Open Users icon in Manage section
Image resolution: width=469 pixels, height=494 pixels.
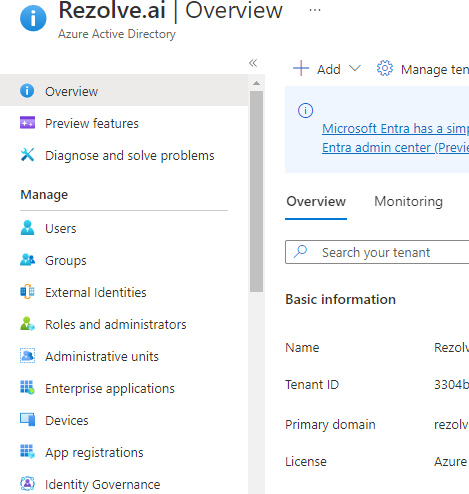tap(27, 228)
